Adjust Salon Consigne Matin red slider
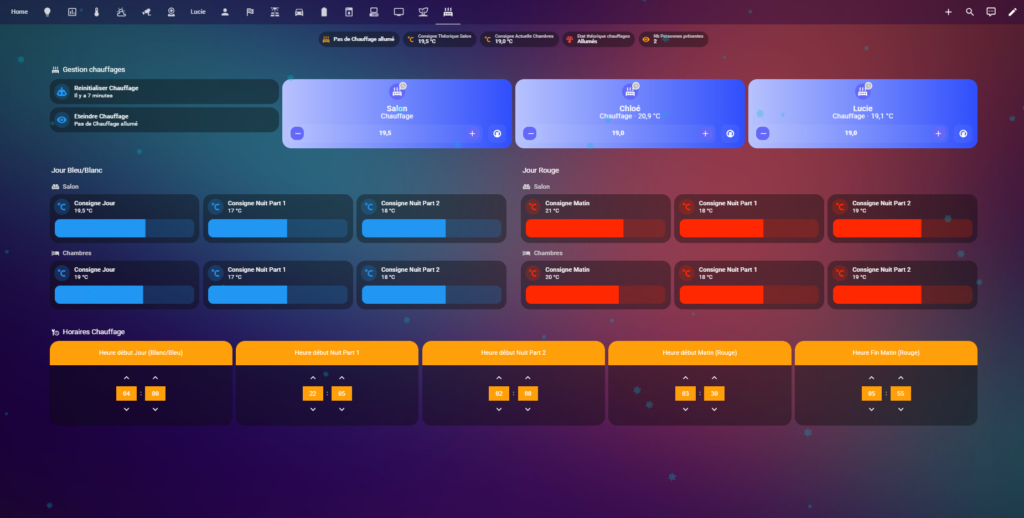 click(594, 229)
